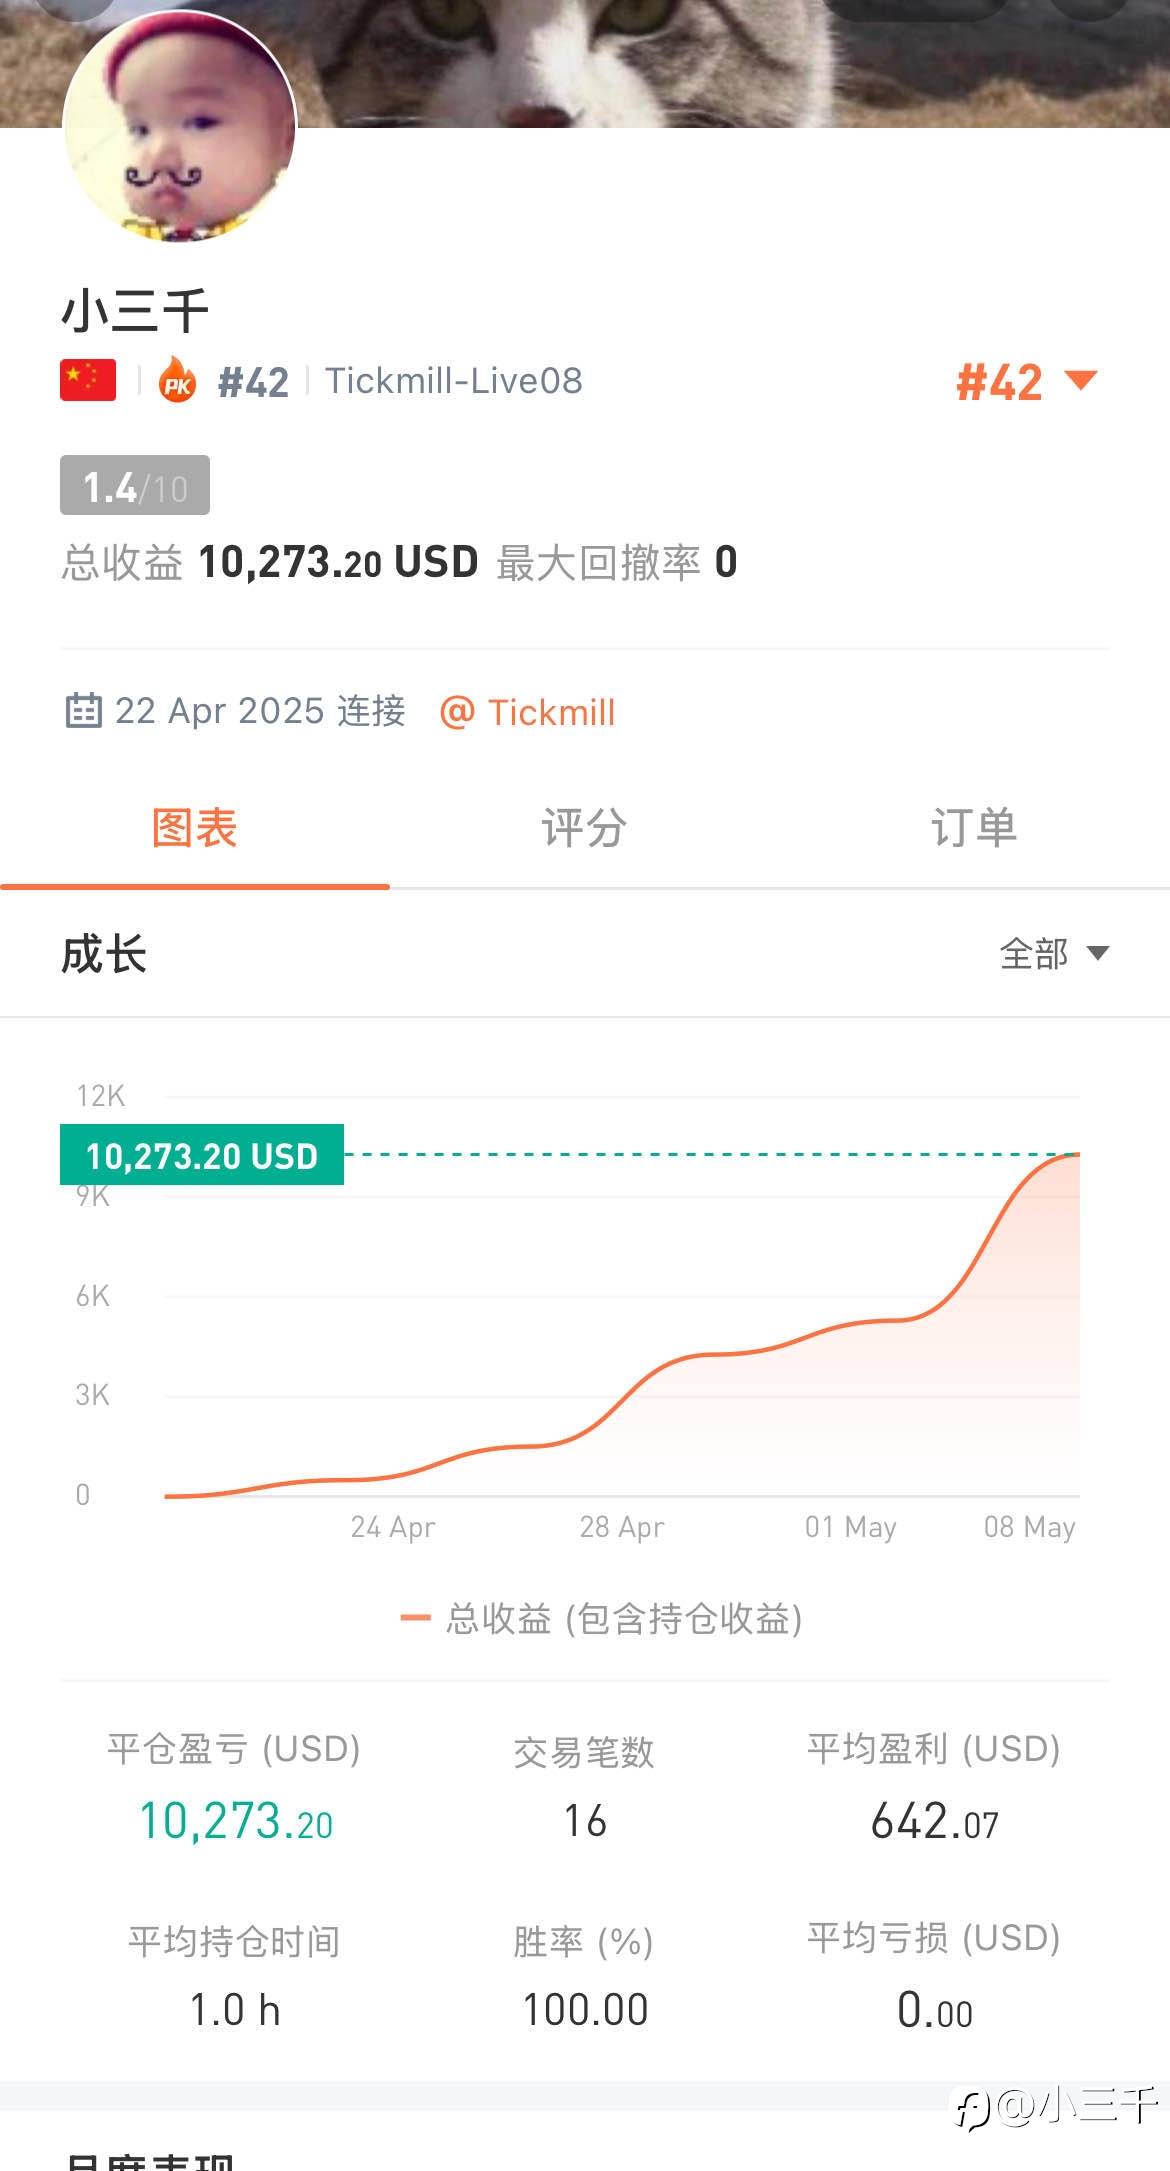Select the 图表 tab
The width and height of the screenshot is (1170, 2171).
[x=194, y=828]
